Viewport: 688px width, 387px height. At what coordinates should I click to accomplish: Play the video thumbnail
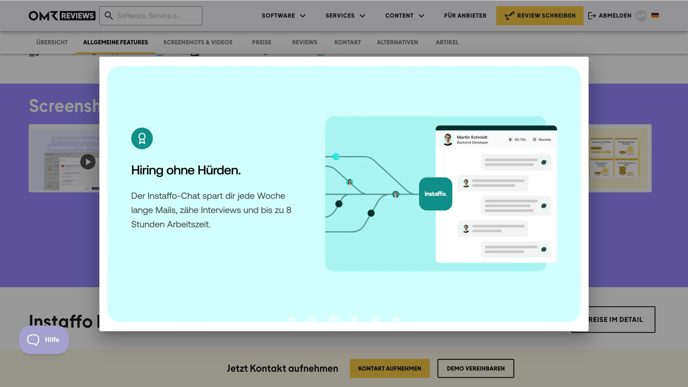[x=88, y=162]
